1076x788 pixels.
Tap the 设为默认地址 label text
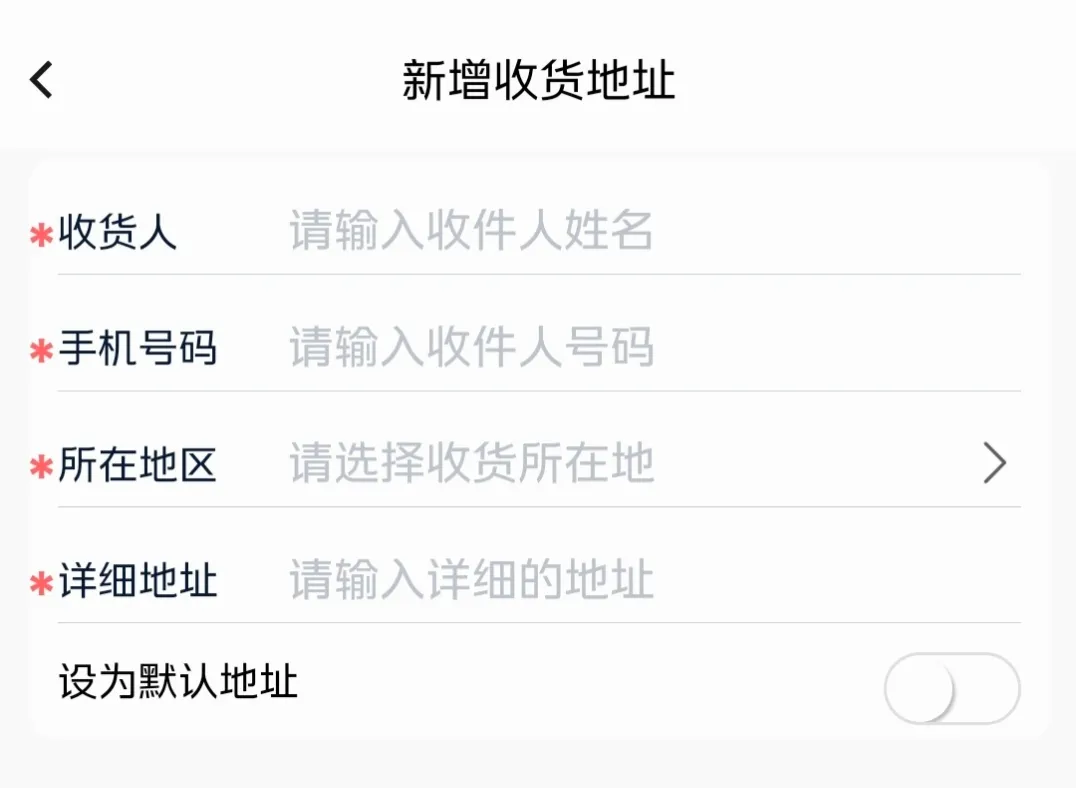178,684
